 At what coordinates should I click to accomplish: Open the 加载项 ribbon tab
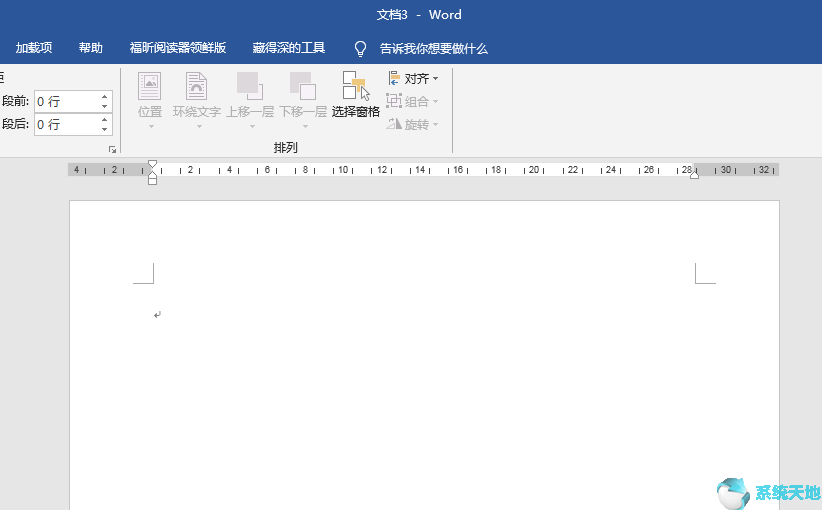(34, 48)
